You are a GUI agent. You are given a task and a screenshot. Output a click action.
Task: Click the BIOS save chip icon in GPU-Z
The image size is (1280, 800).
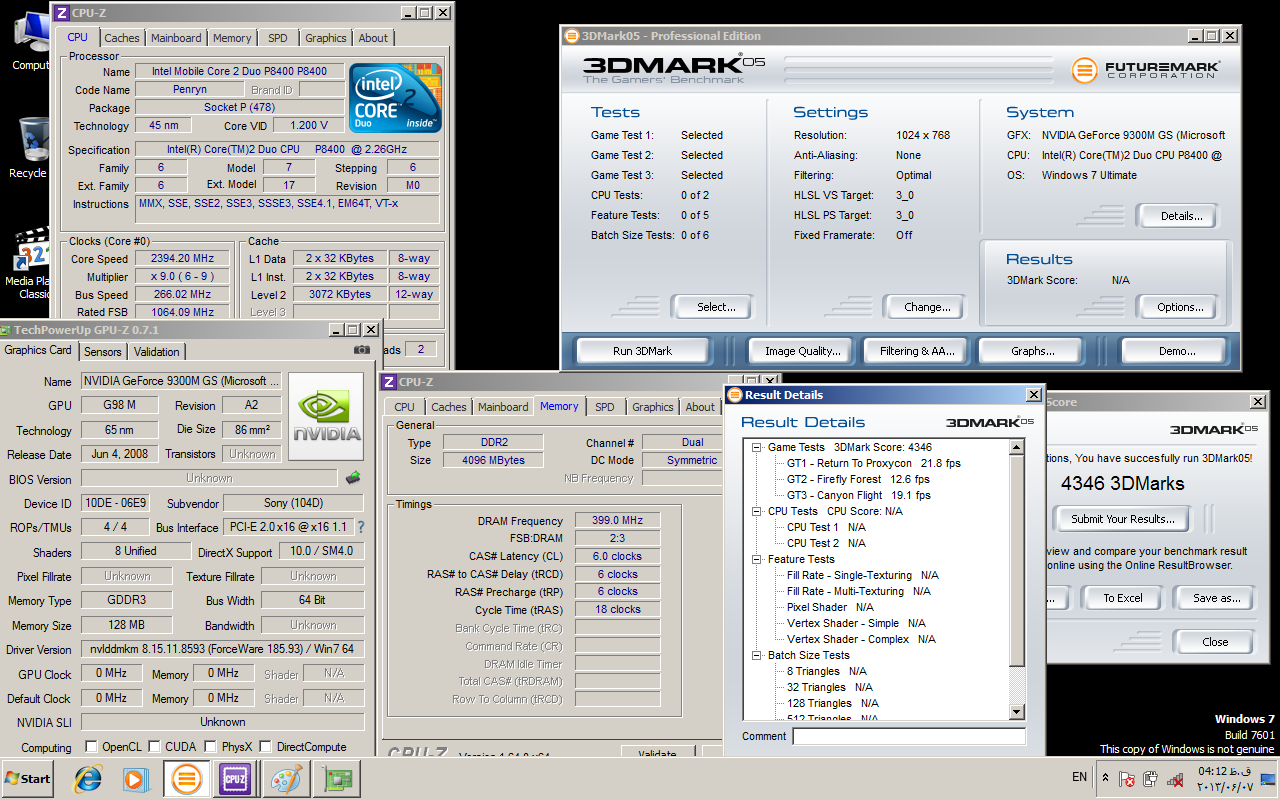coord(353,478)
